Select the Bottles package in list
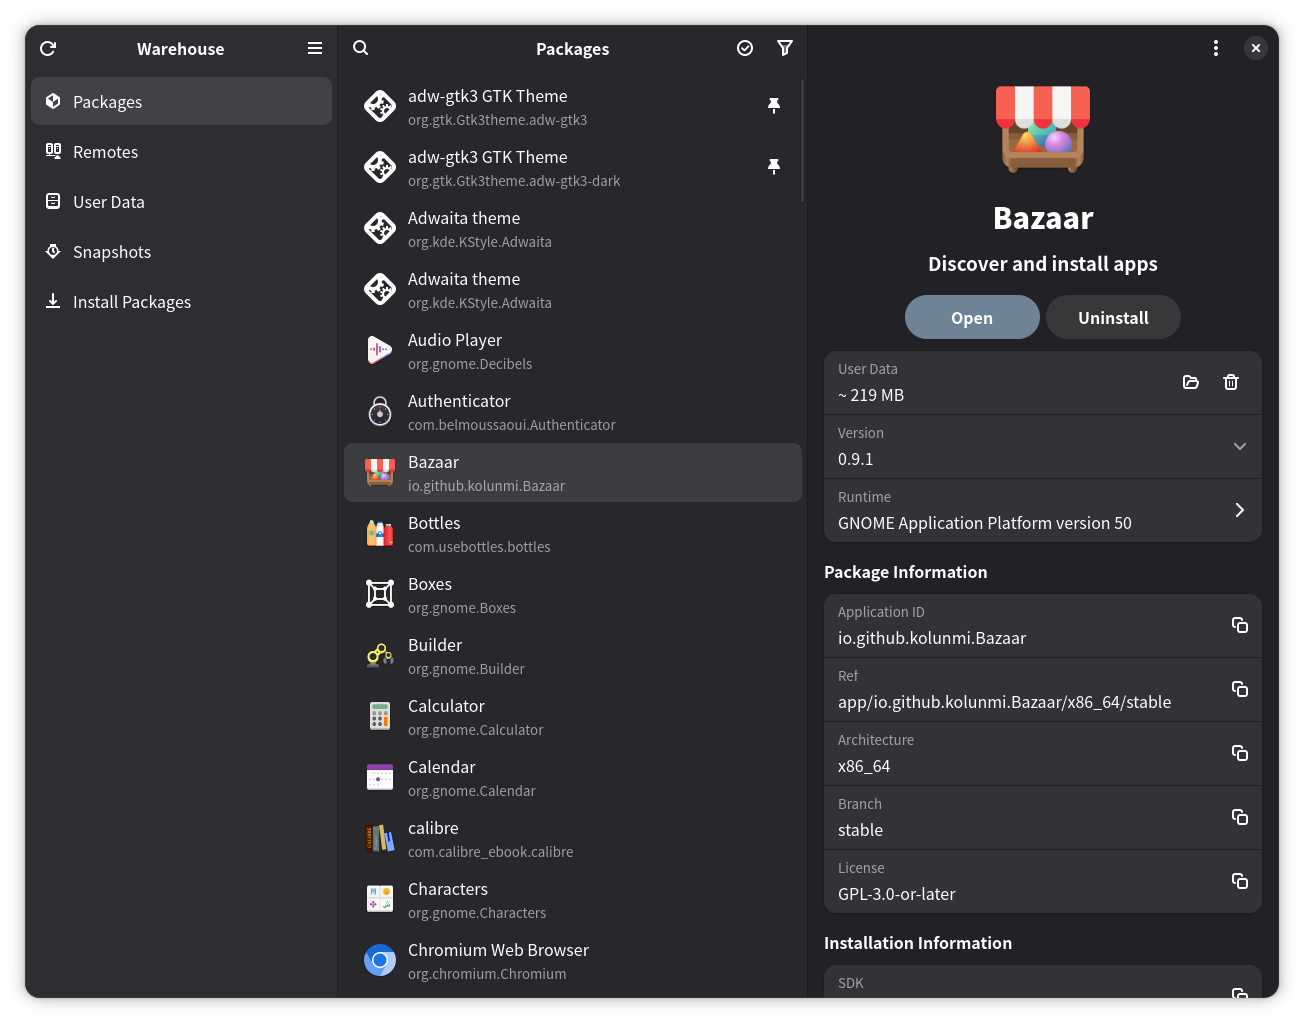 pyautogui.click(x=573, y=534)
